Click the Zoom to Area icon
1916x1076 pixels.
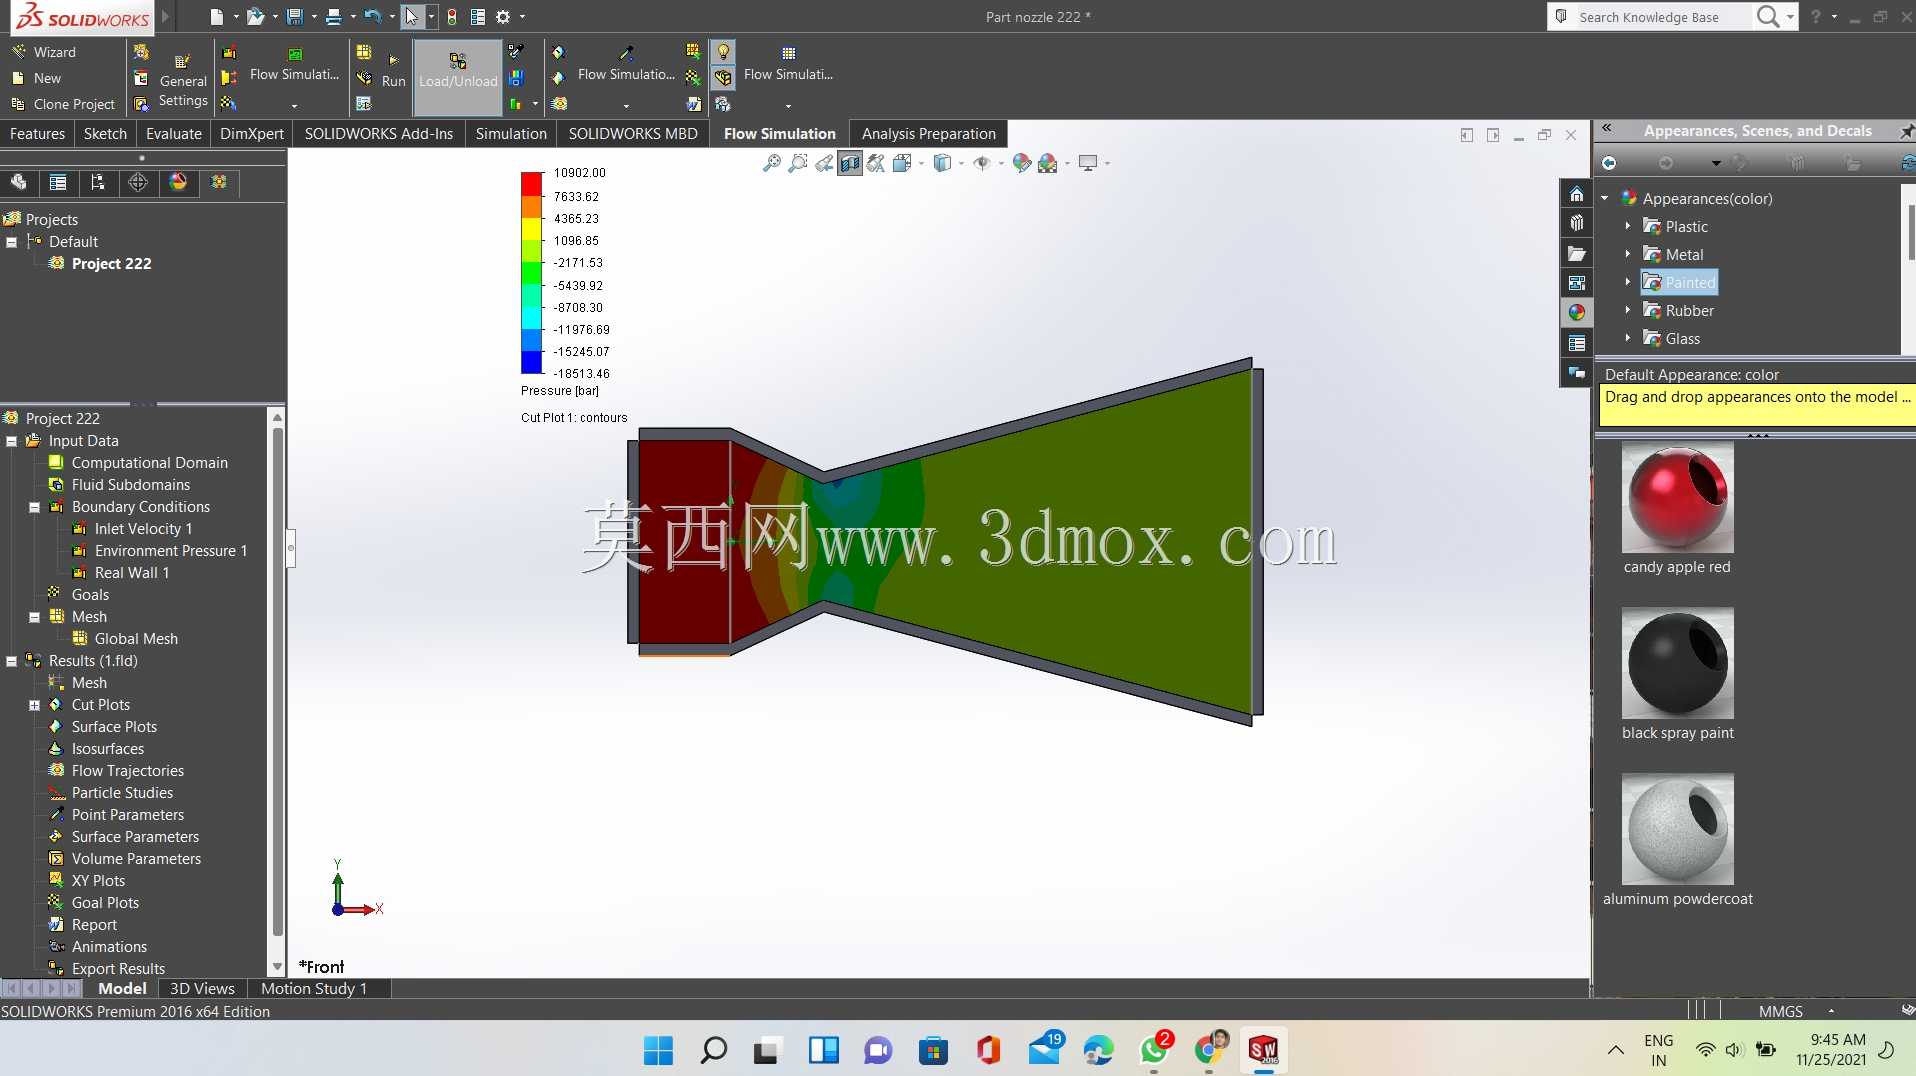click(797, 163)
